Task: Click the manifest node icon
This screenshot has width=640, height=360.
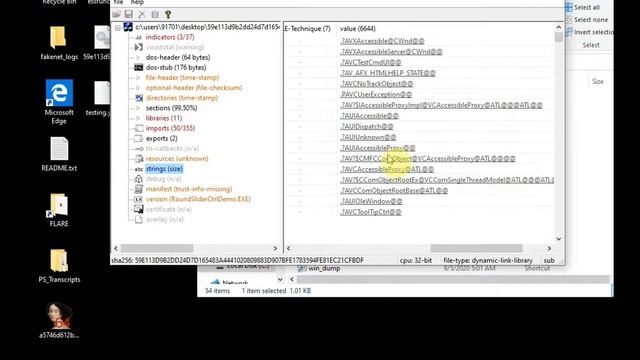Action: pyautogui.click(x=139, y=189)
